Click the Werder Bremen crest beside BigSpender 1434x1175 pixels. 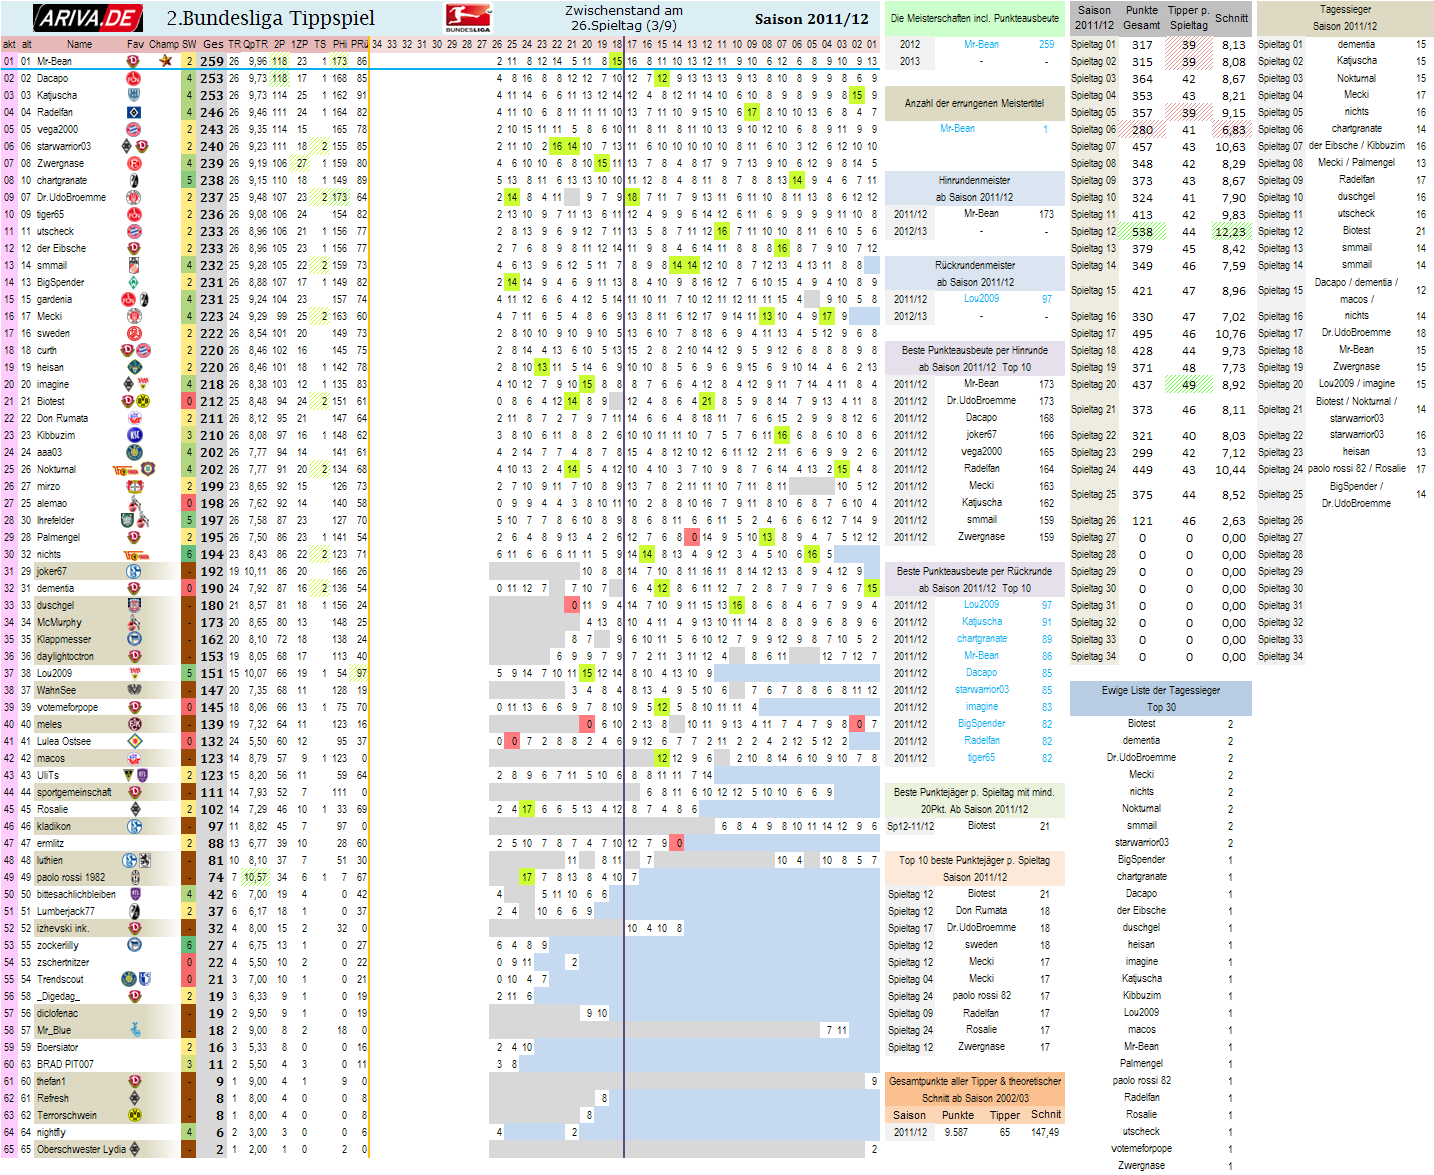[133, 282]
